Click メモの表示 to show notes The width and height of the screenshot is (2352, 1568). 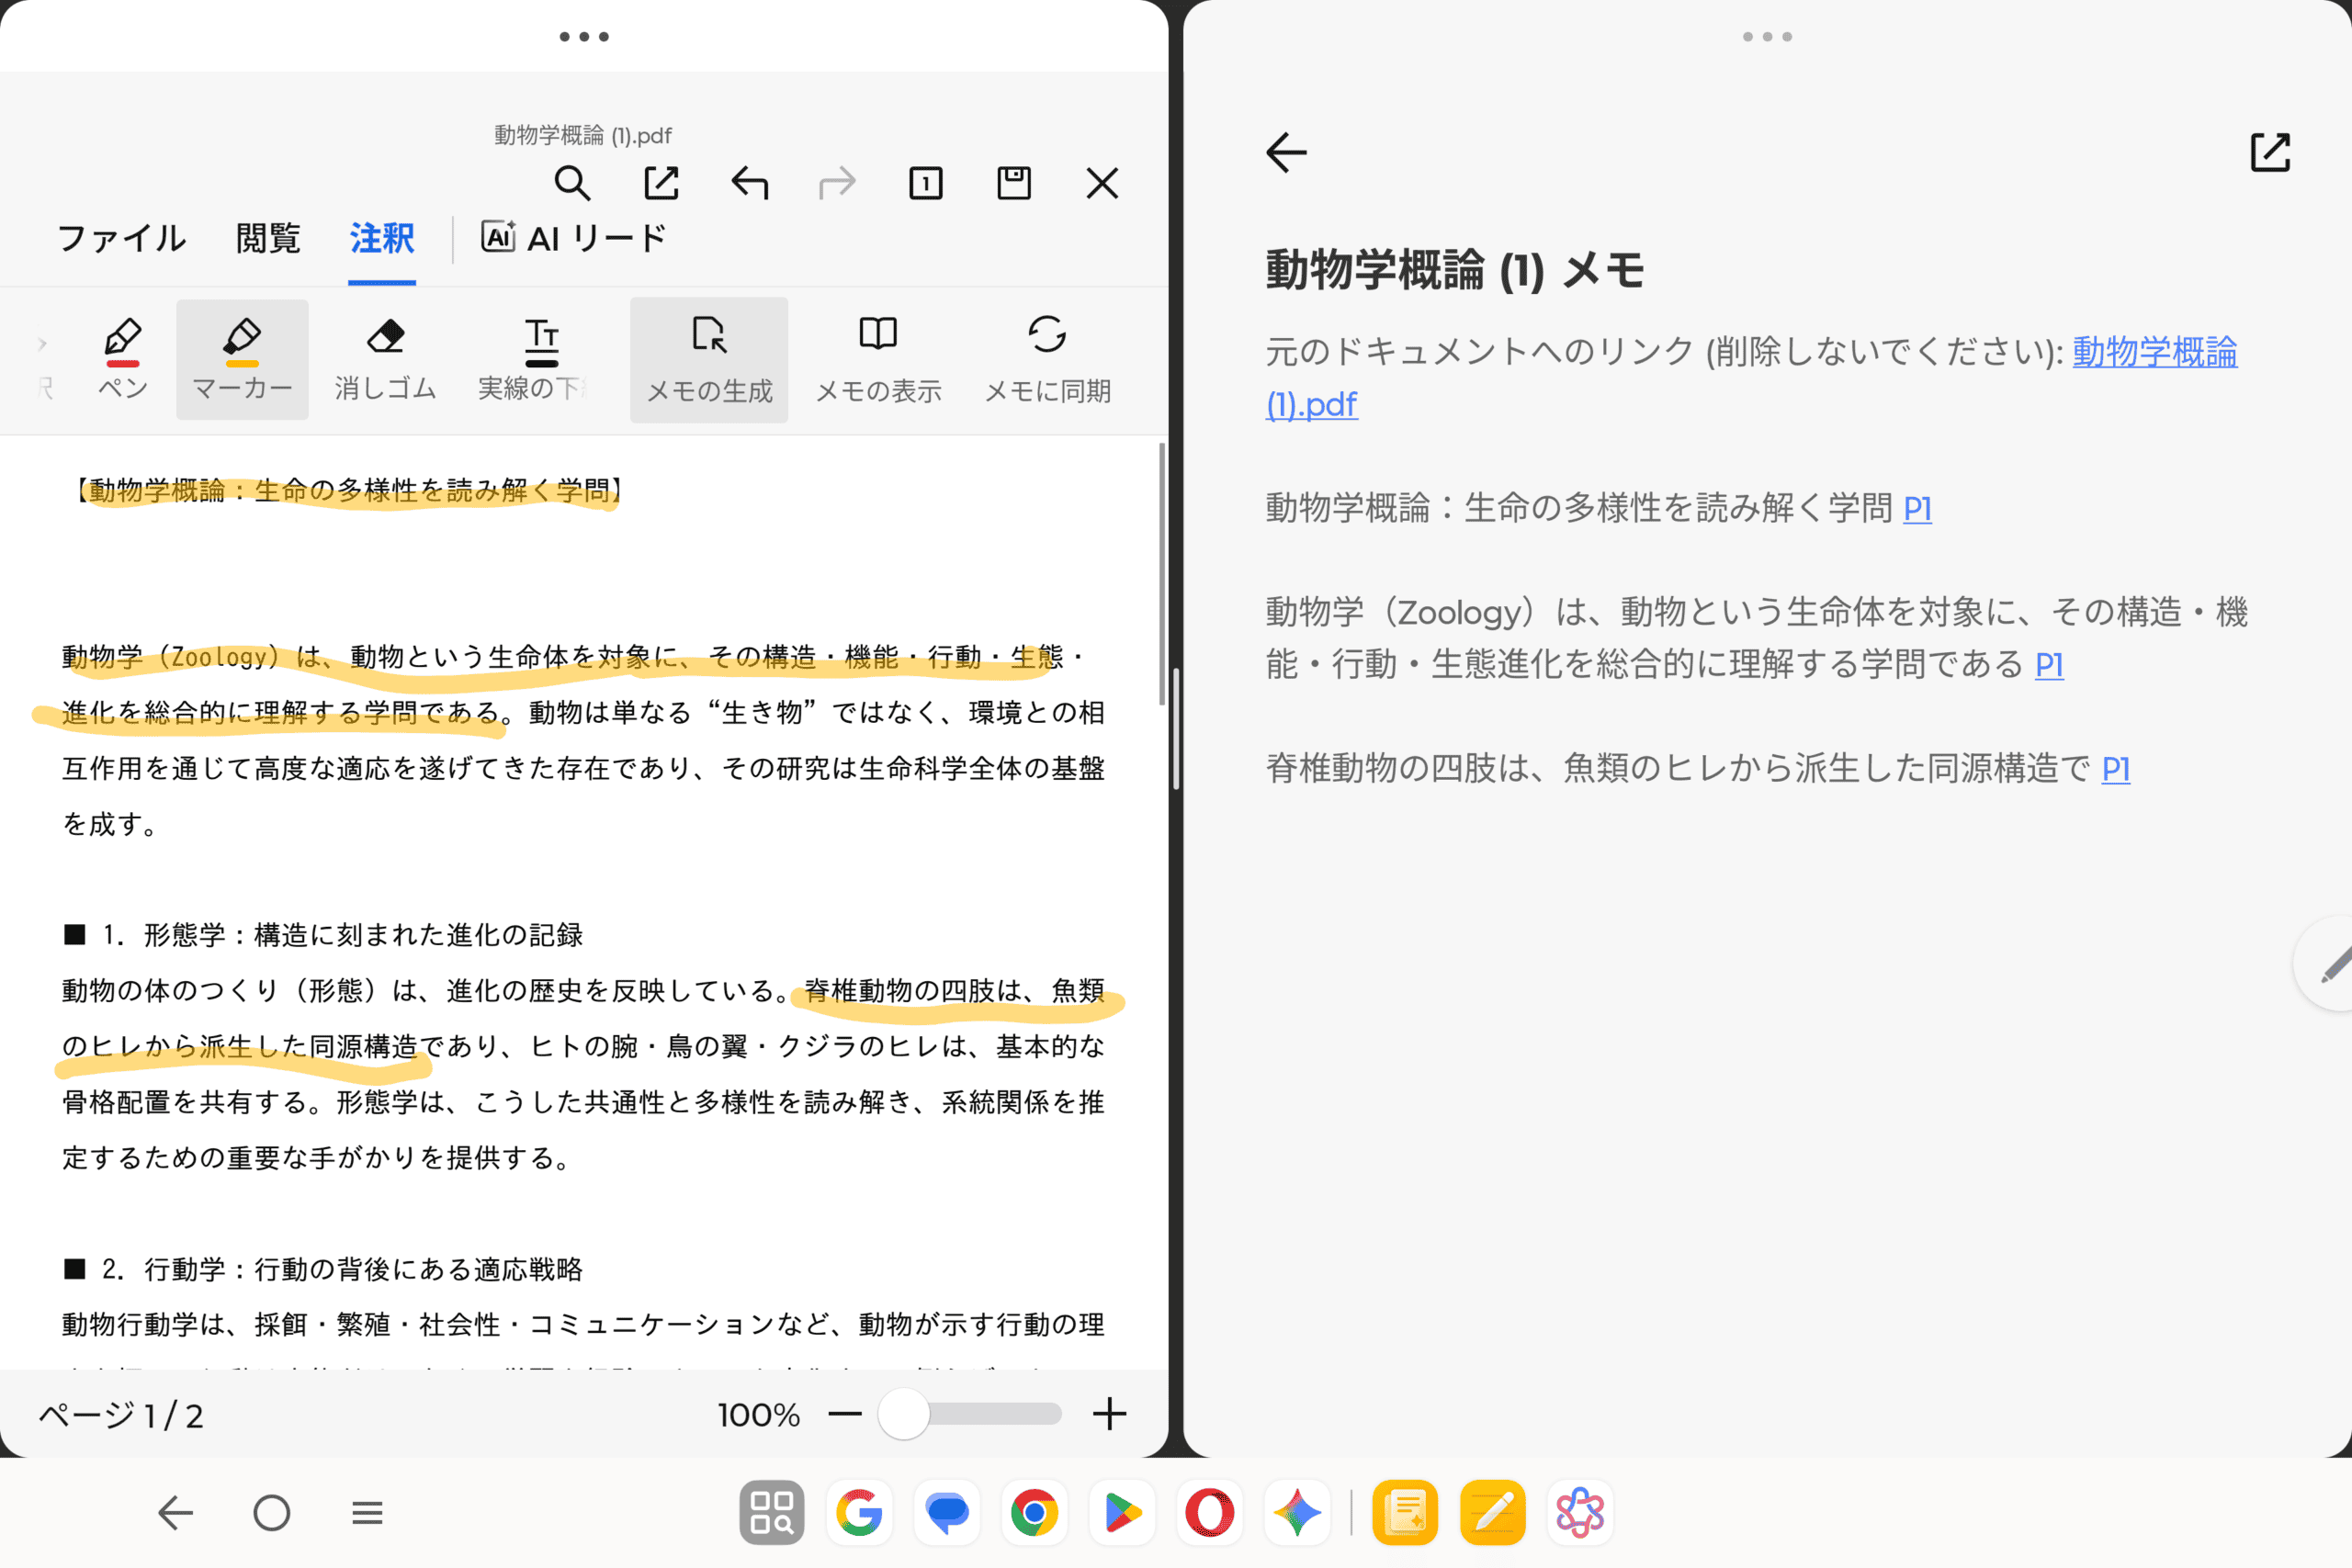878,360
